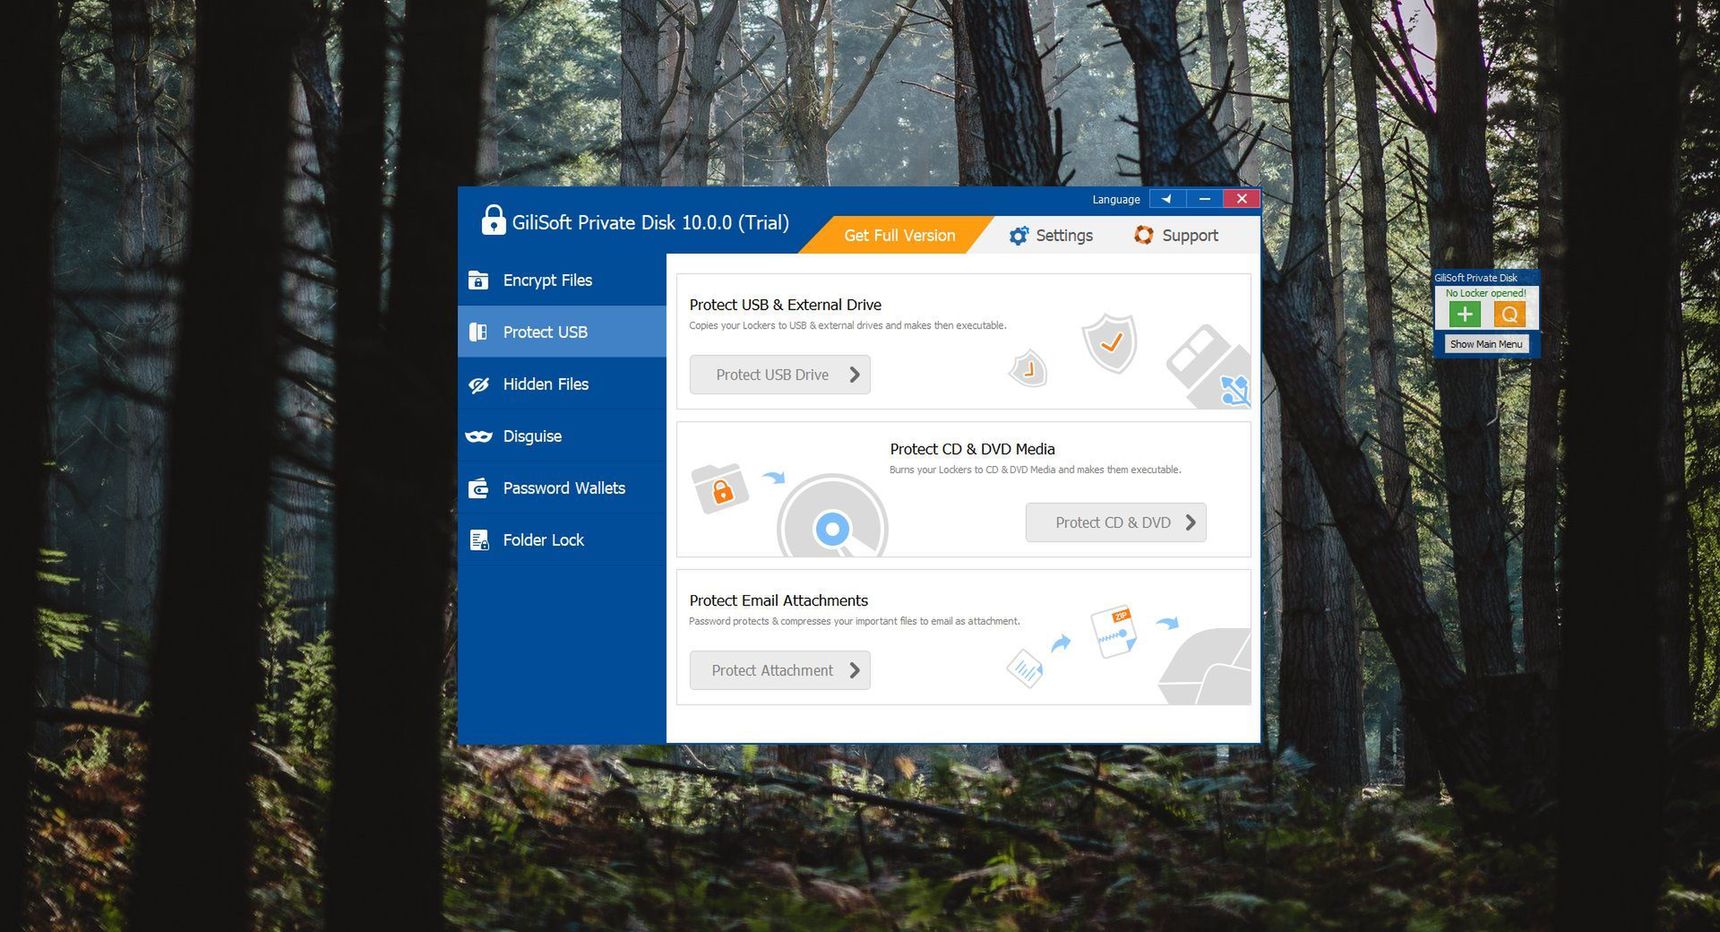The image size is (1720, 932).
Task: Minimize the GiliSoft Private Disk window
Action: tap(1205, 199)
